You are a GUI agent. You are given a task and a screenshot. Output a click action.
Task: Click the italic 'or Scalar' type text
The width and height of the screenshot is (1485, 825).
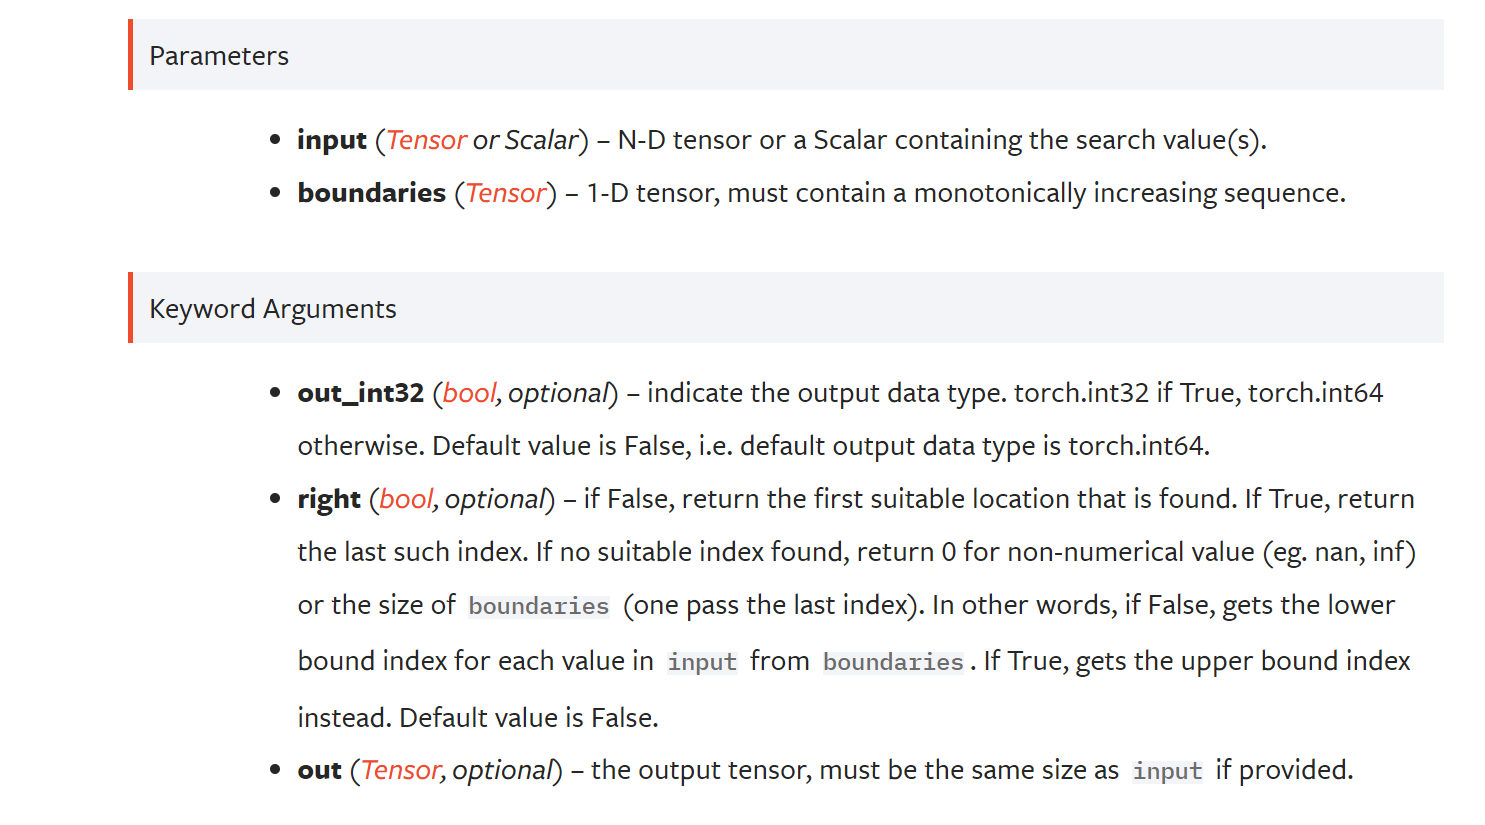pyautogui.click(x=526, y=140)
